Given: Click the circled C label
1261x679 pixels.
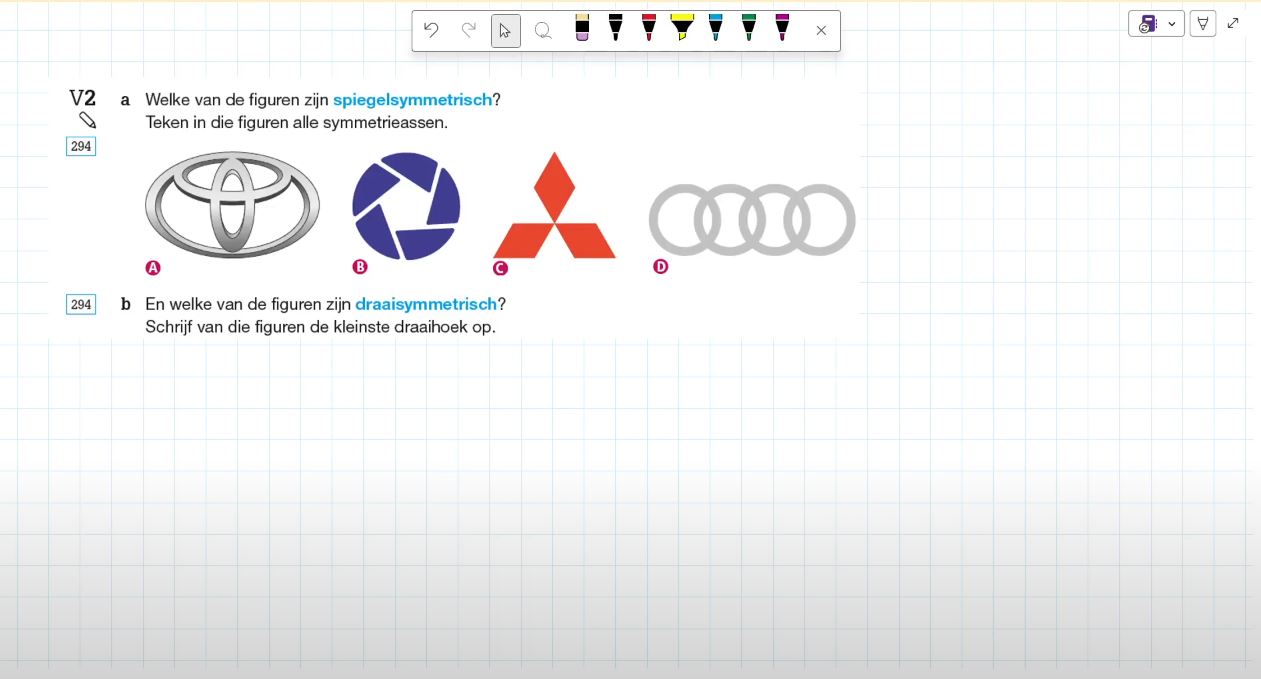Looking at the screenshot, I should 500,268.
